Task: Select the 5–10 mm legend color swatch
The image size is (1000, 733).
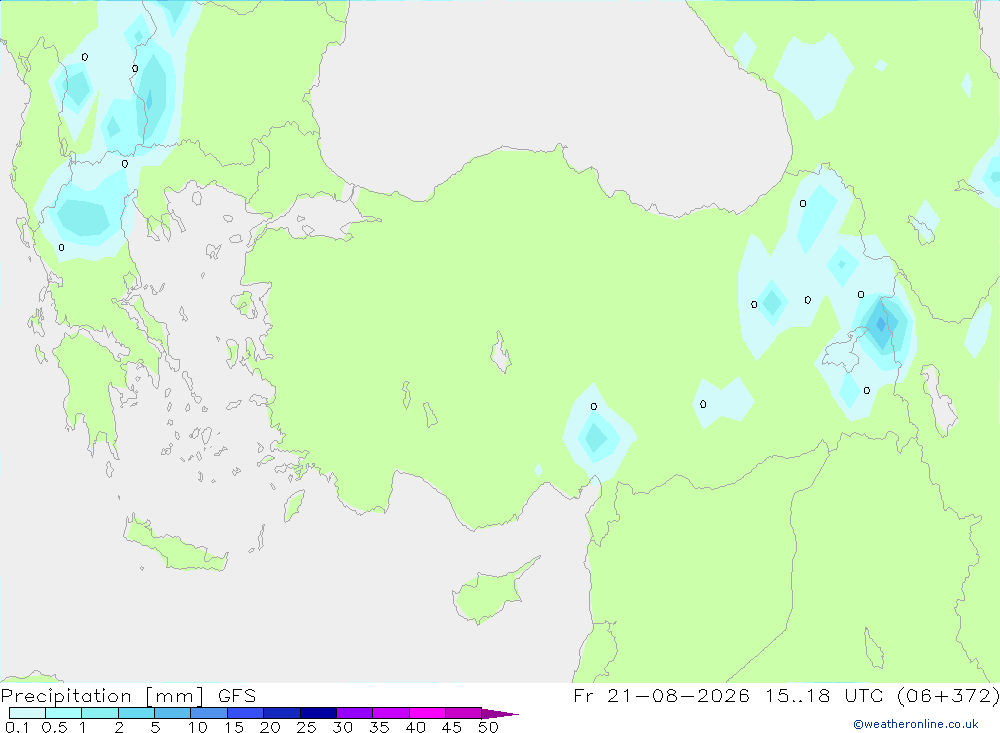Action: click(x=173, y=713)
